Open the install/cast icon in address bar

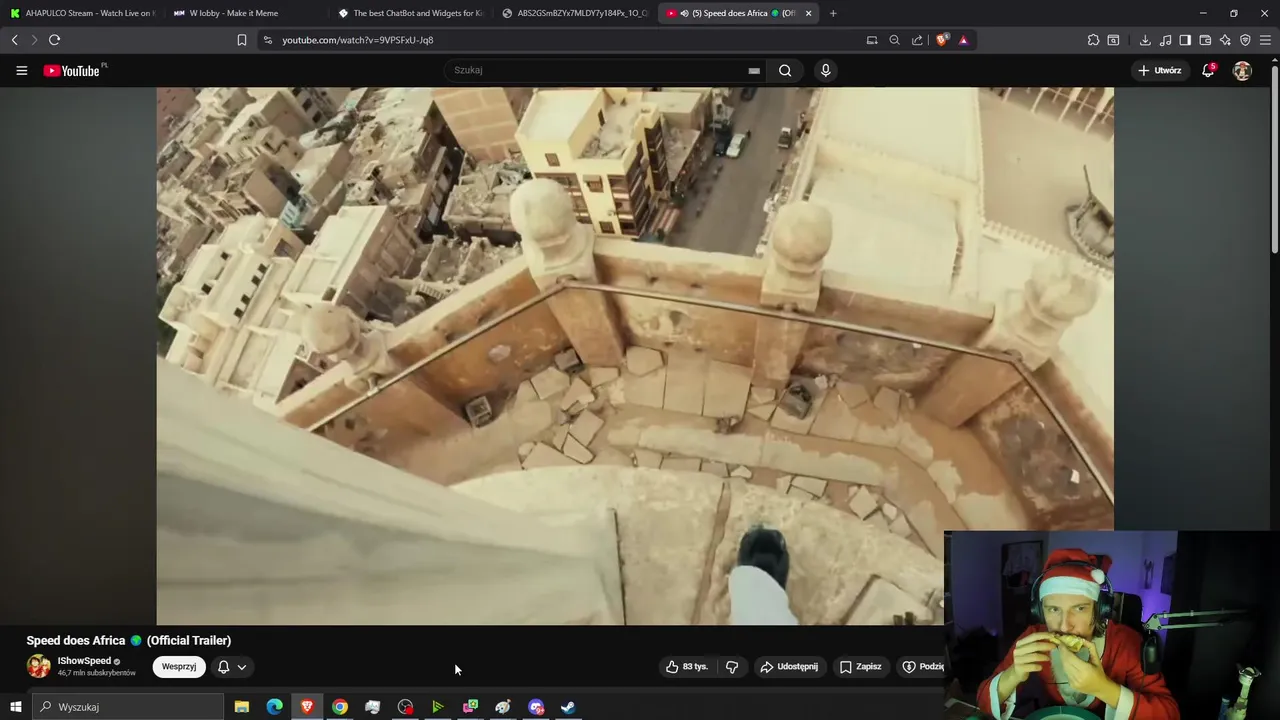click(x=872, y=40)
